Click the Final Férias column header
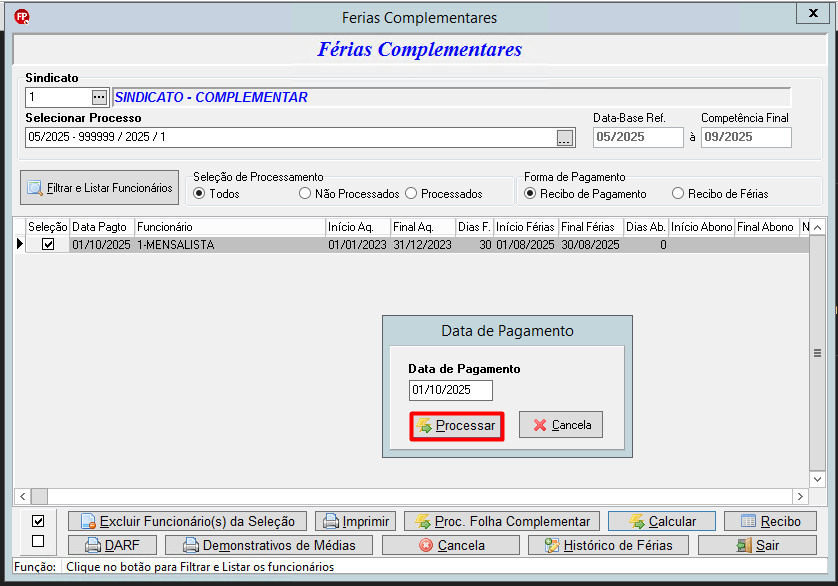 click(x=591, y=227)
